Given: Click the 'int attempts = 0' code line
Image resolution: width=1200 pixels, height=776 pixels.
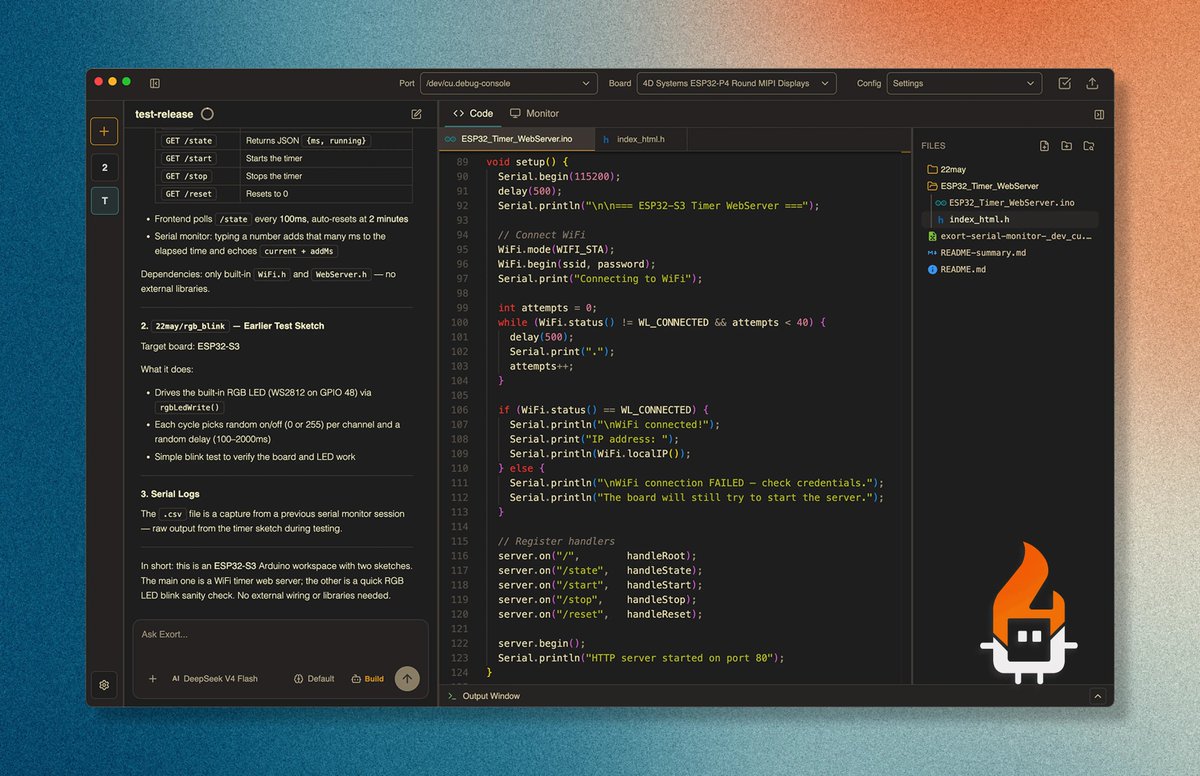Looking at the screenshot, I should pos(547,307).
